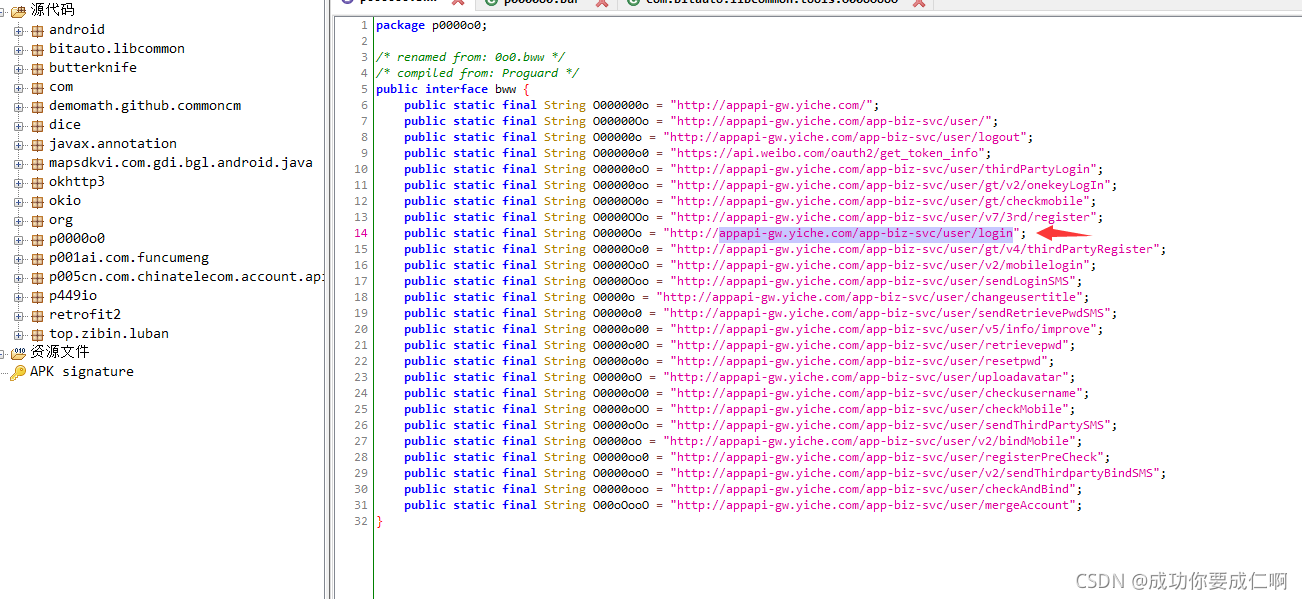Click the bitauto.libcommon package icon
This screenshot has width=1302, height=599.
point(38,49)
